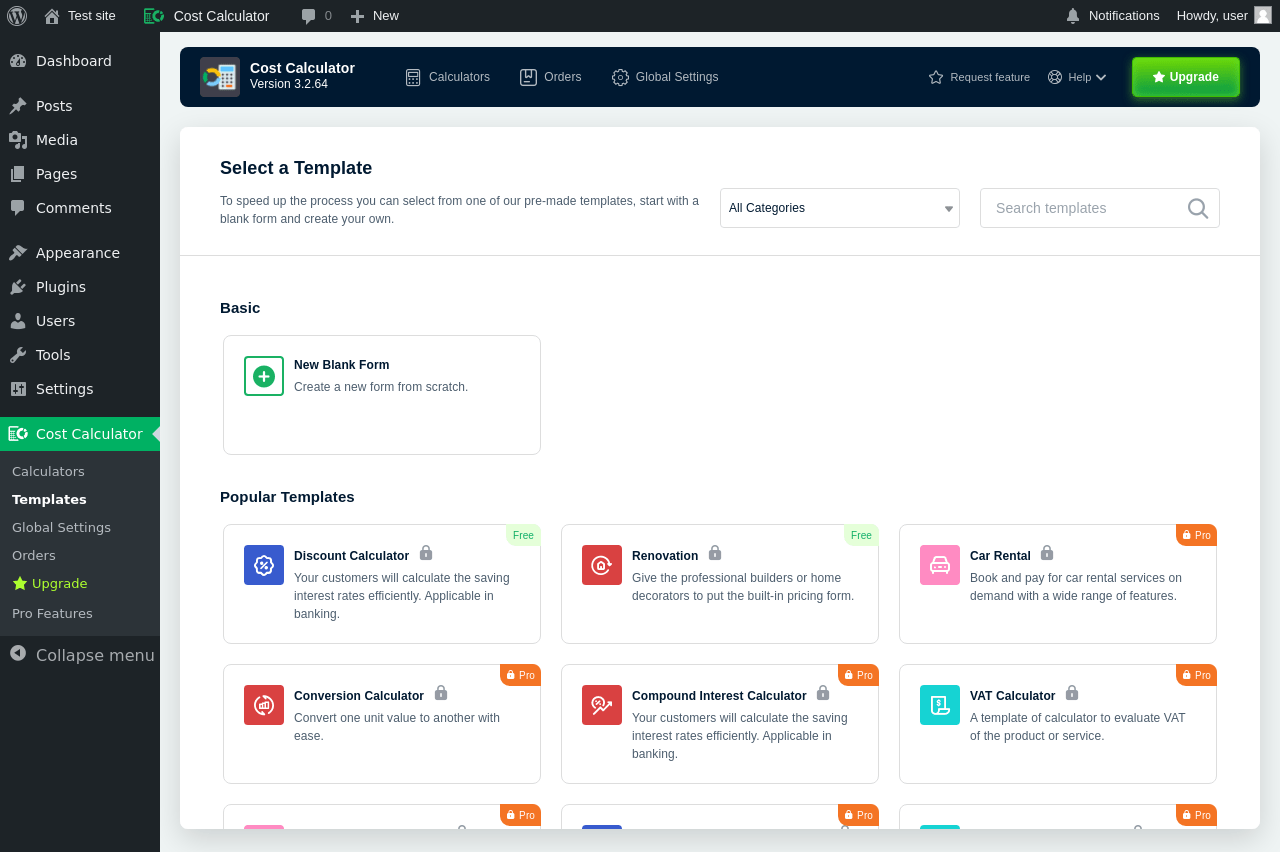Open Test site home link
Viewport: 1280px width, 852px height.
(x=80, y=16)
